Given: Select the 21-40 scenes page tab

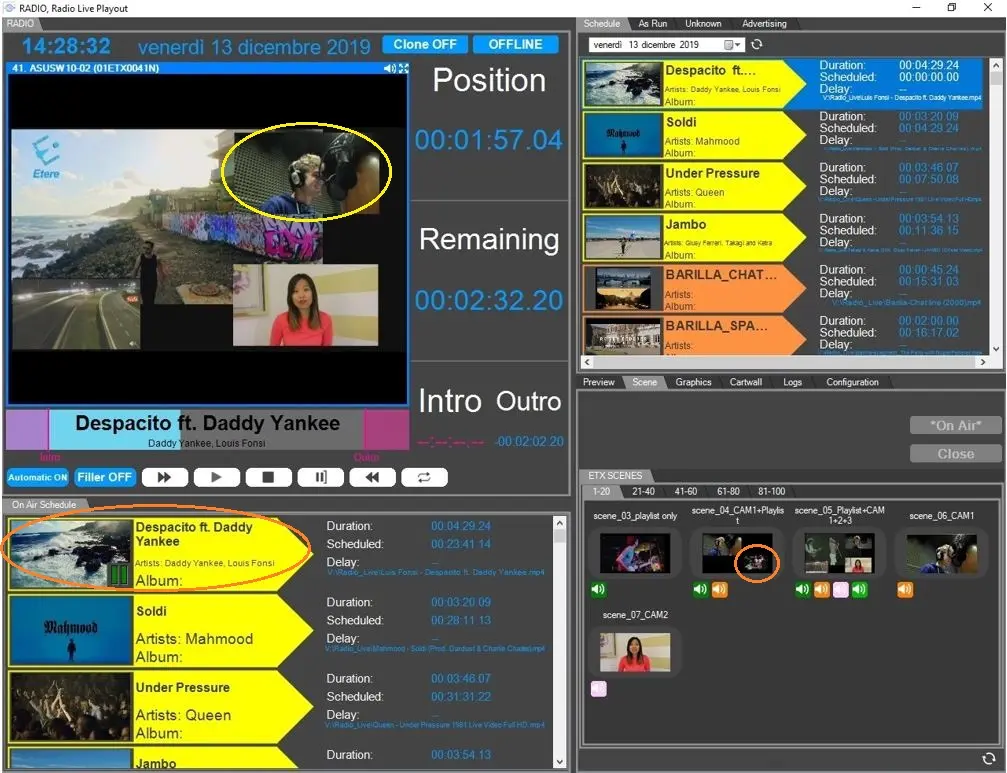Looking at the screenshot, I should (x=645, y=492).
